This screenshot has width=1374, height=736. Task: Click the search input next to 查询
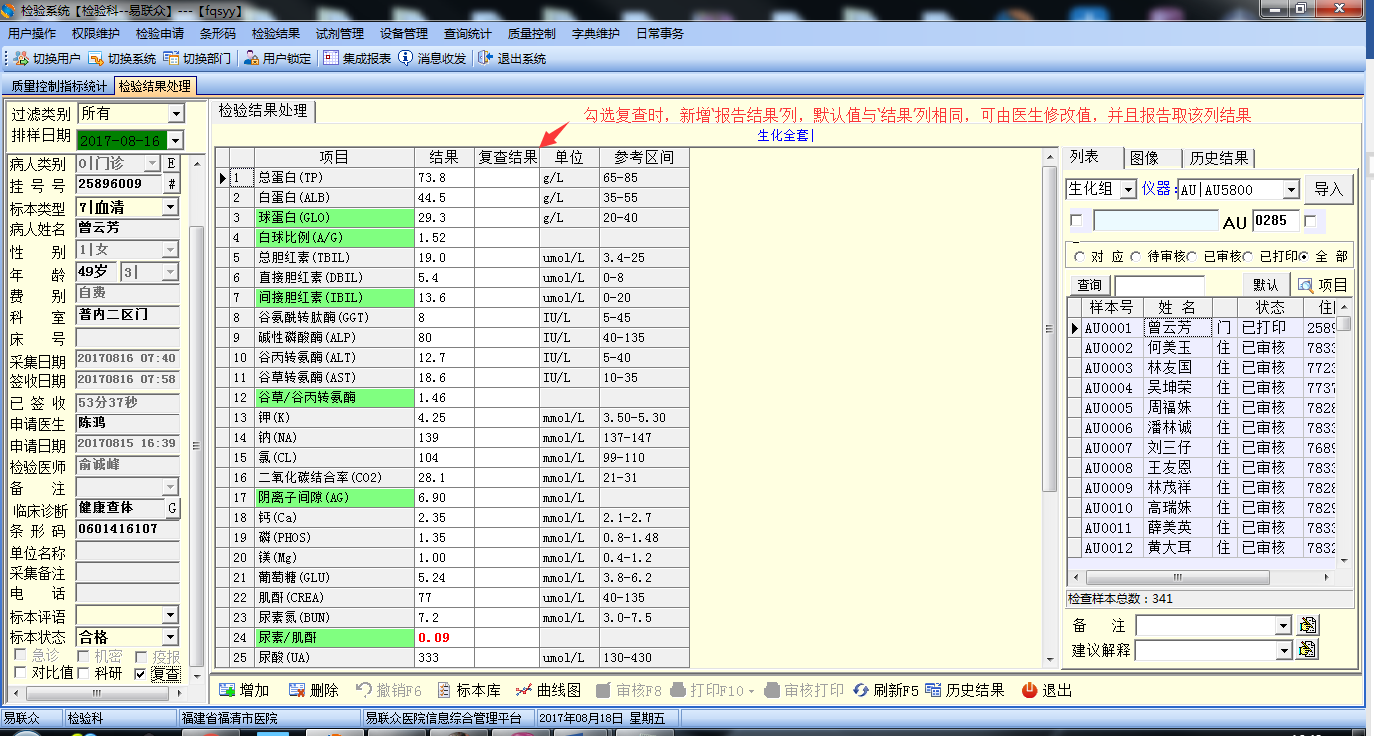pyautogui.click(x=1159, y=285)
